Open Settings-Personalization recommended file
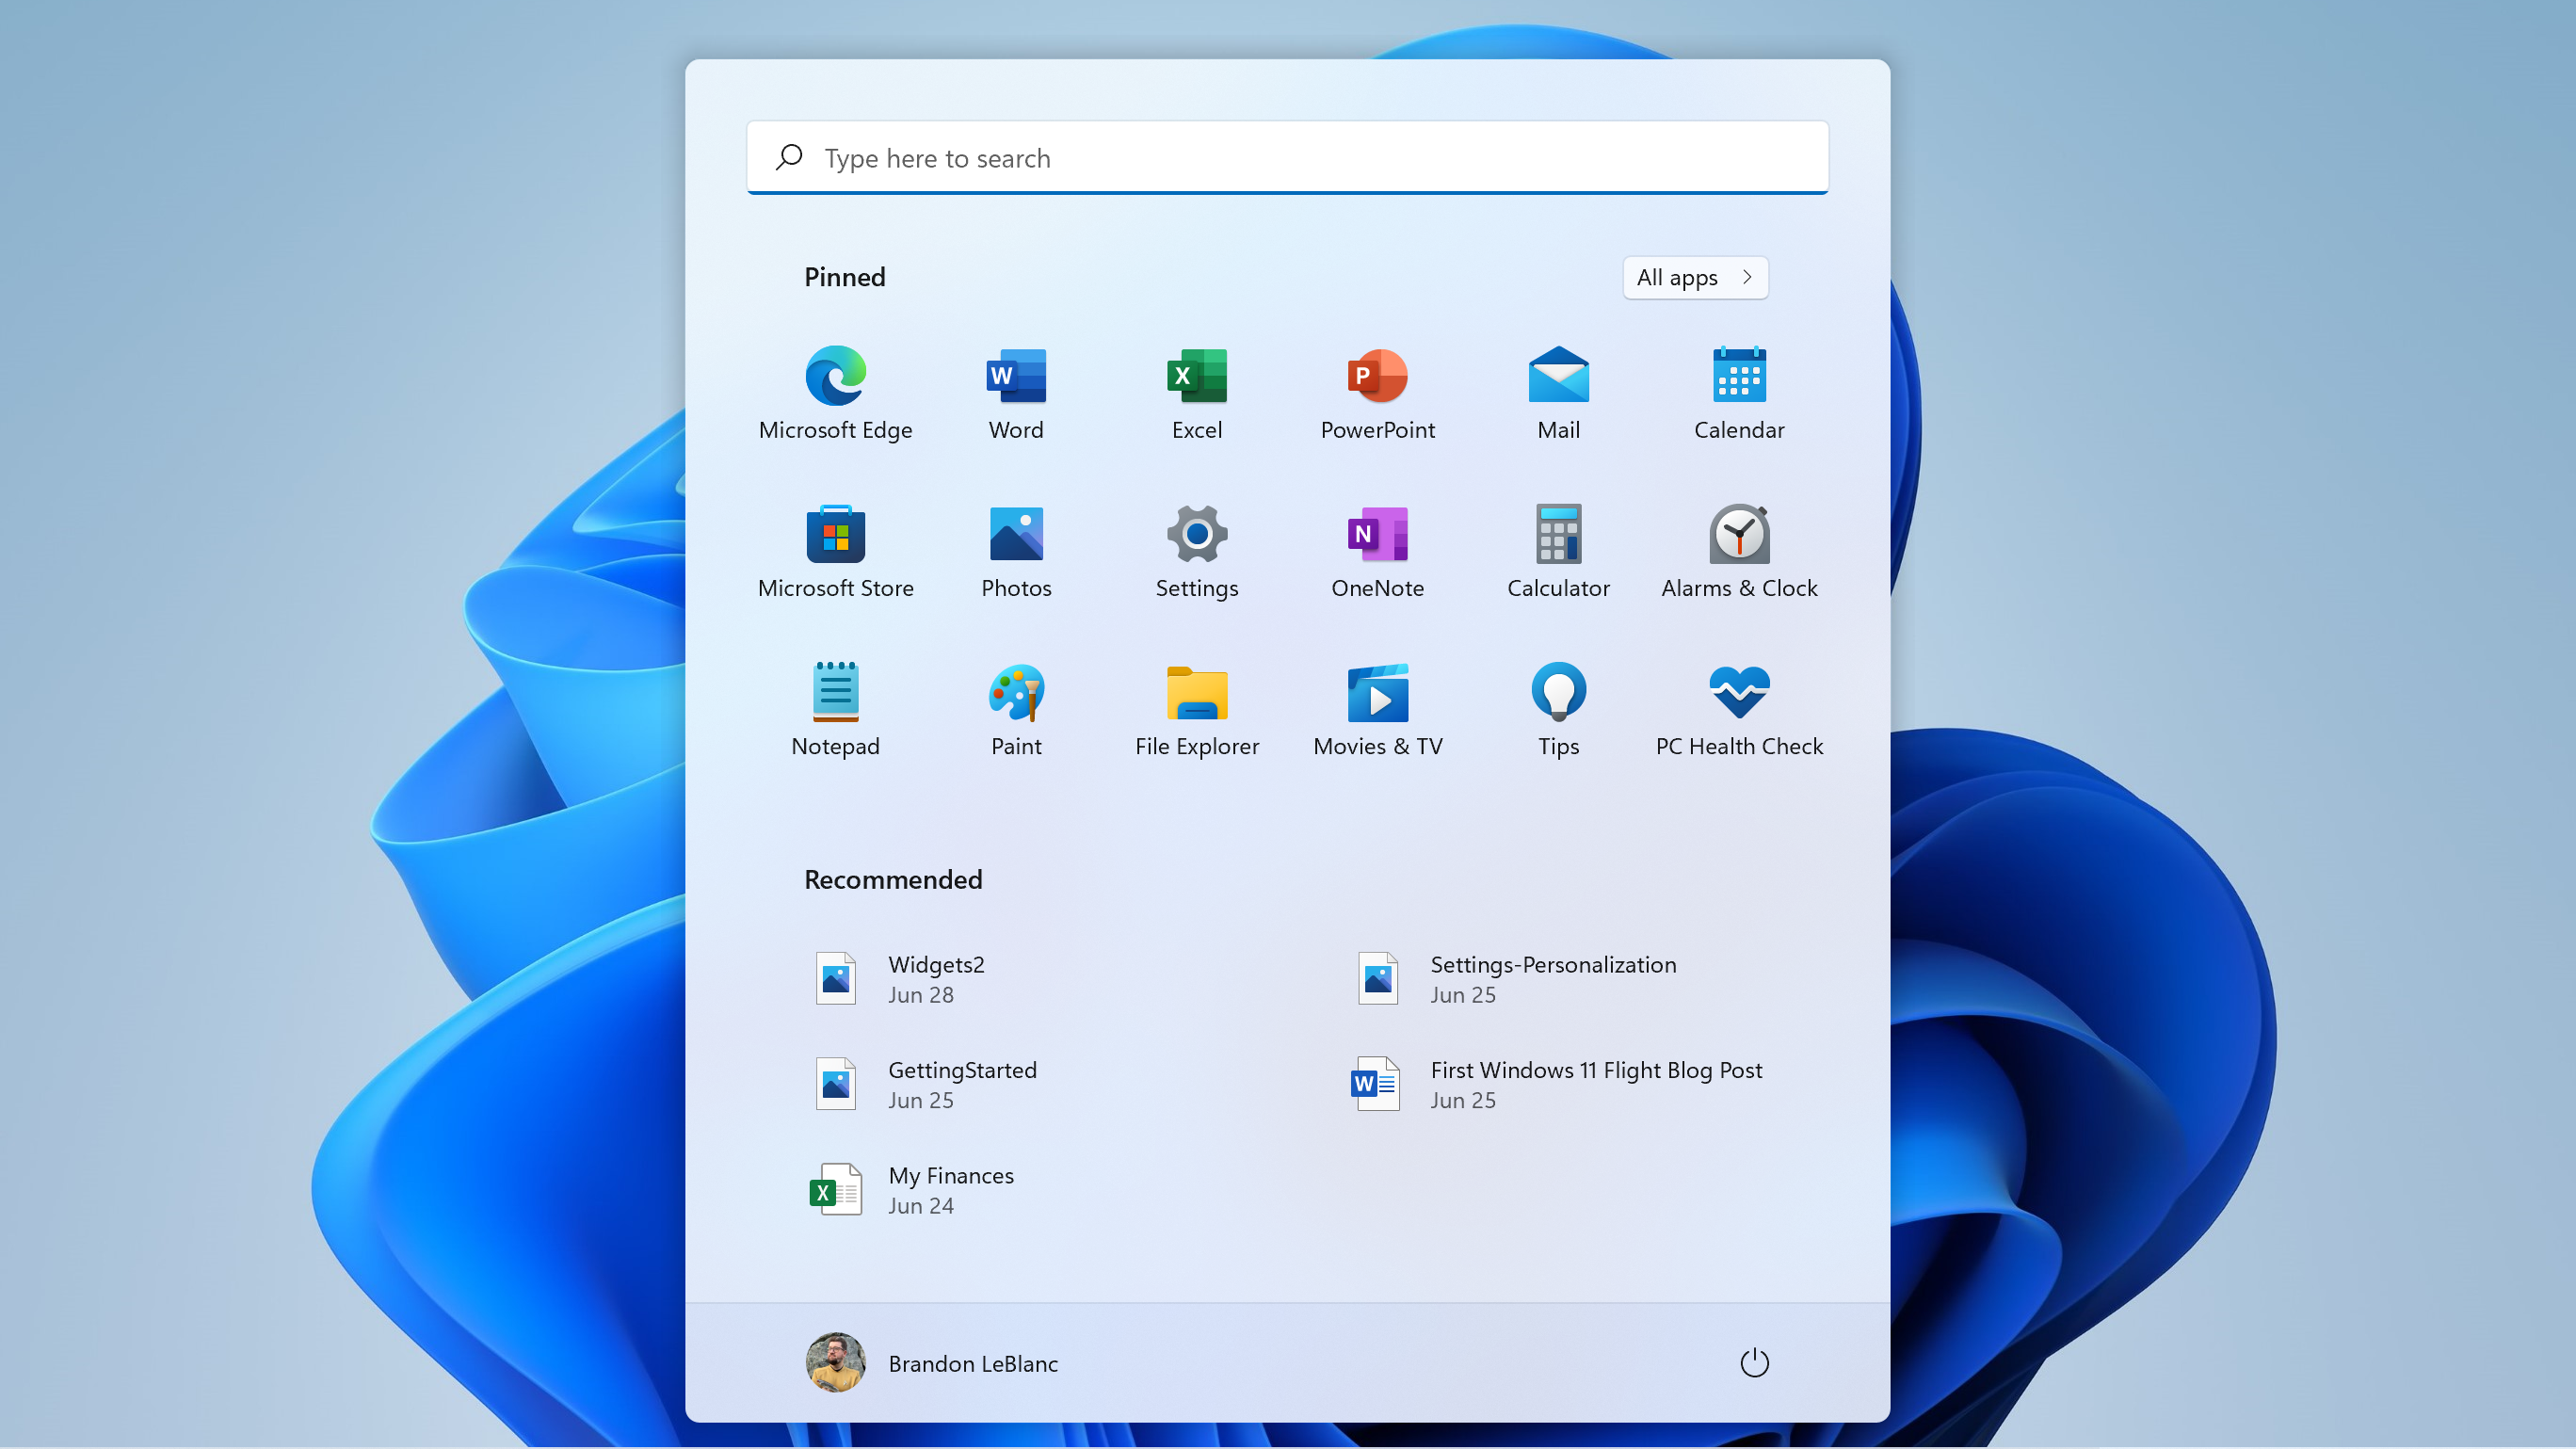Screen dimensions: 2576x1449 tap(1552, 978)
